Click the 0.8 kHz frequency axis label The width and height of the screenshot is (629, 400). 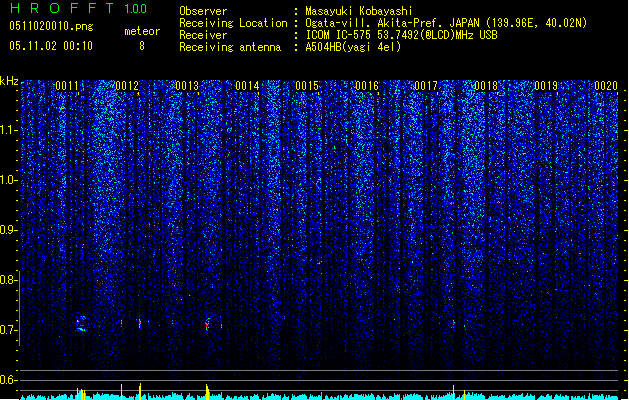pyautogui.click(x=8, y=280)
